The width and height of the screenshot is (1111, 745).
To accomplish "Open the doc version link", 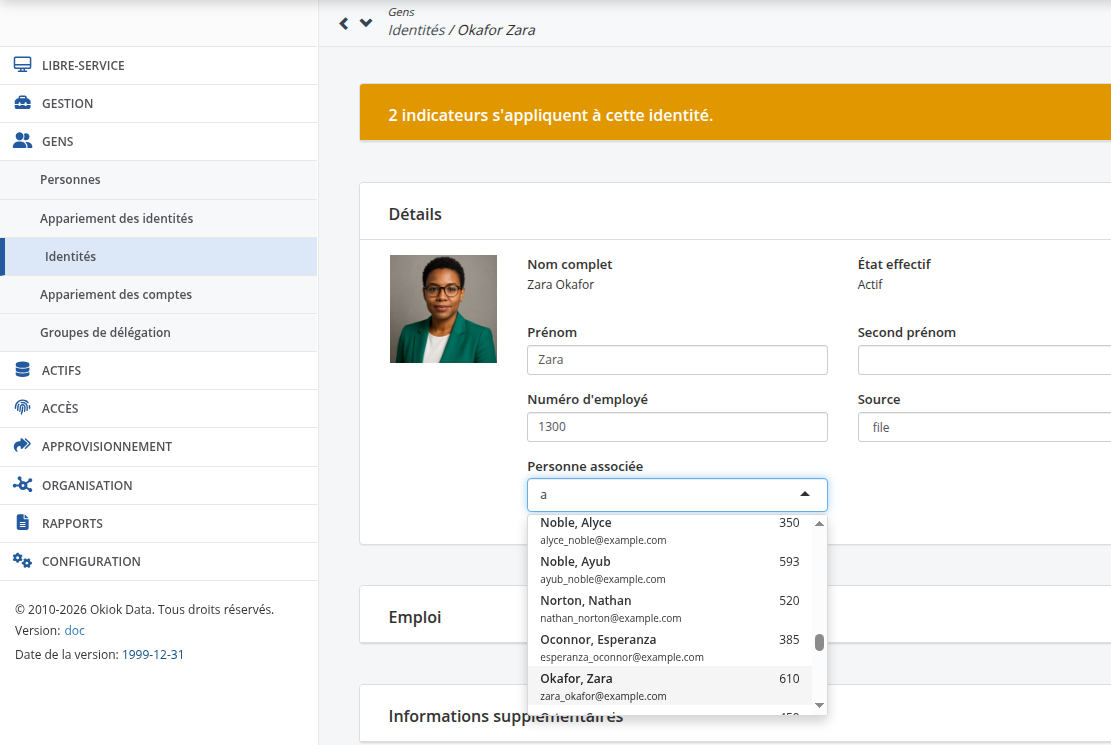I will (74, 630).
